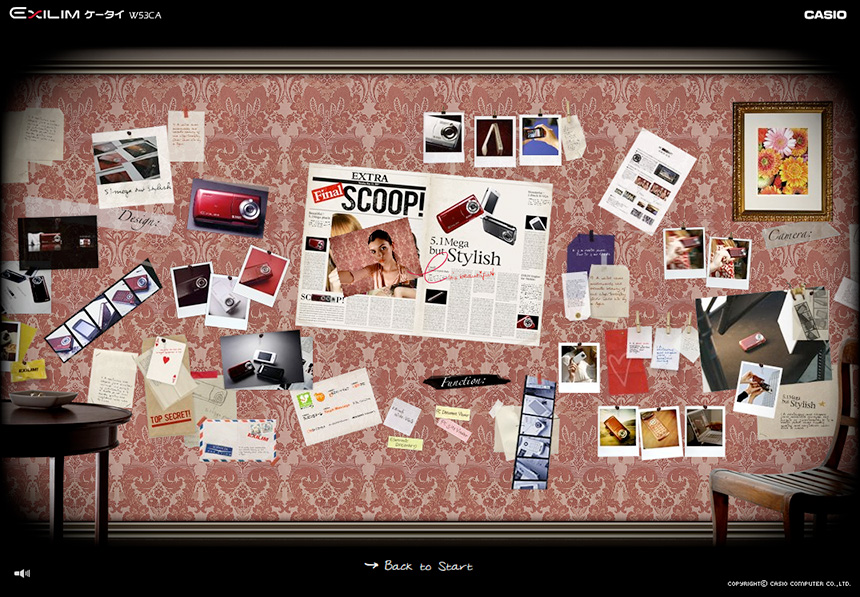Image resolution: width=860 pixels, height=597 pixels.
Task: Open the pink sticky note under Function
Action: tap(454, 430)
